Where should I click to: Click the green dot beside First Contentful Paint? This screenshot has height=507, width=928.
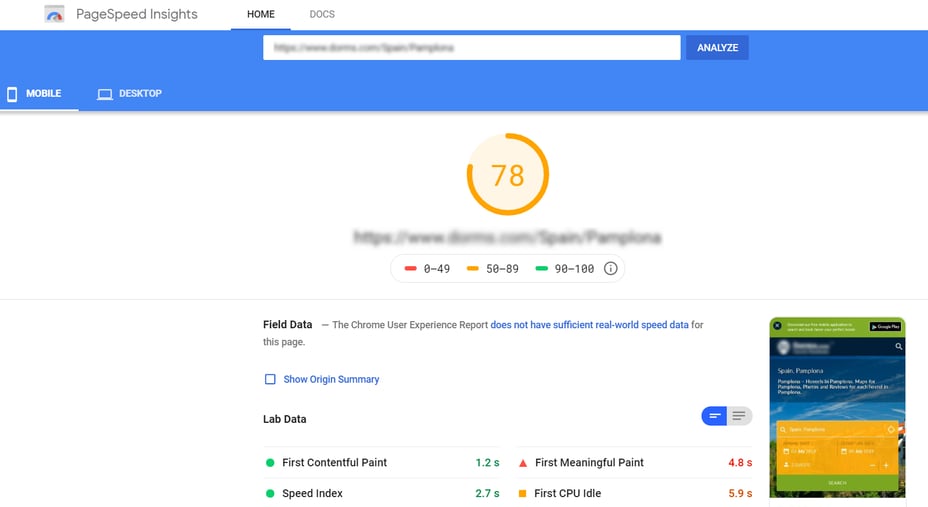point(270,463)
